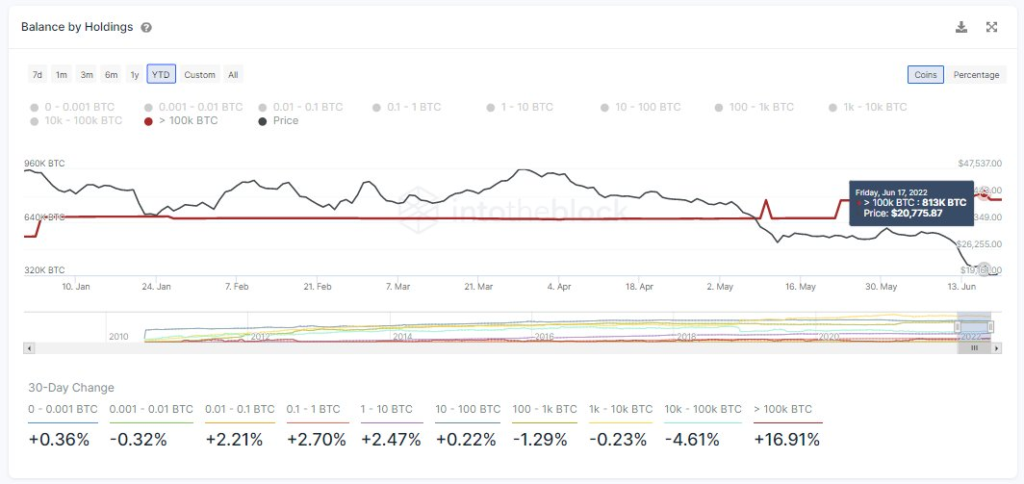This screenshot has width=1024, height=484.
Task: Show the 1k - 10k BTC legend series
Action: click(x=867, y=107)
